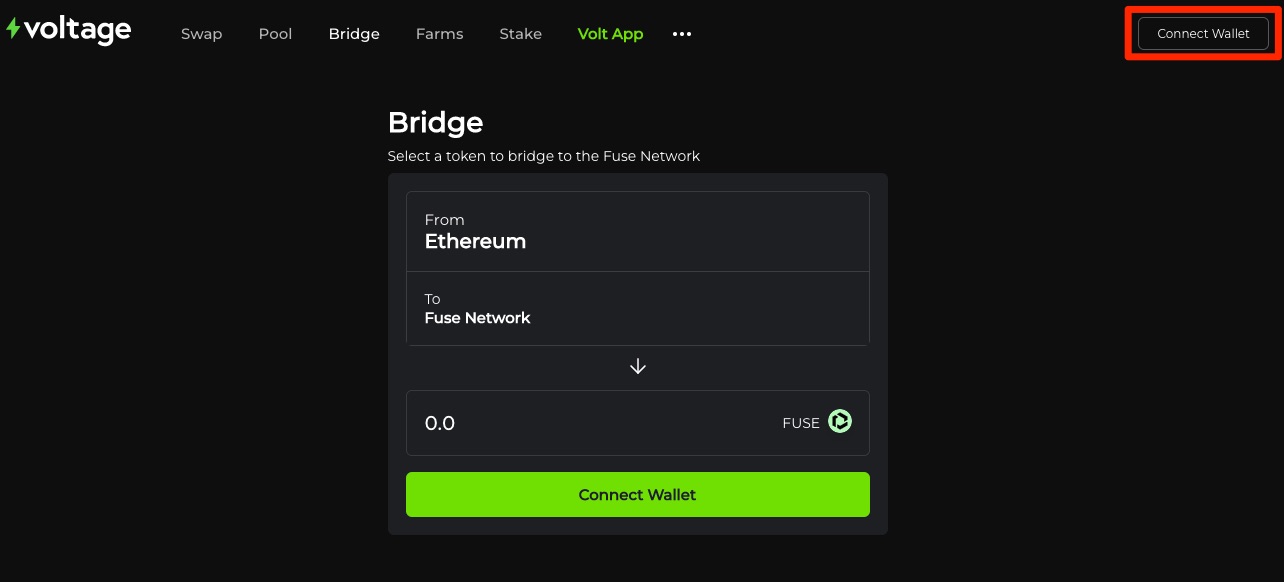The width and height of the screenshot is (1284, 582).
Task: Click the Voltage lightning bolt logo icon
Action: tap(13, 29)
